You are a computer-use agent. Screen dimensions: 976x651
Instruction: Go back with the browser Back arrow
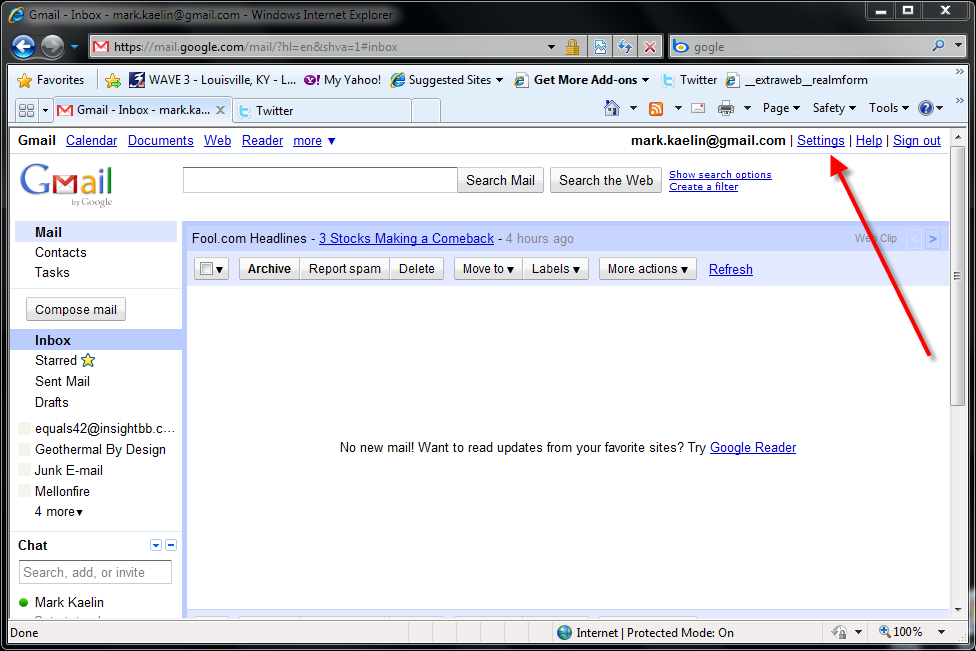coord(23,47)
